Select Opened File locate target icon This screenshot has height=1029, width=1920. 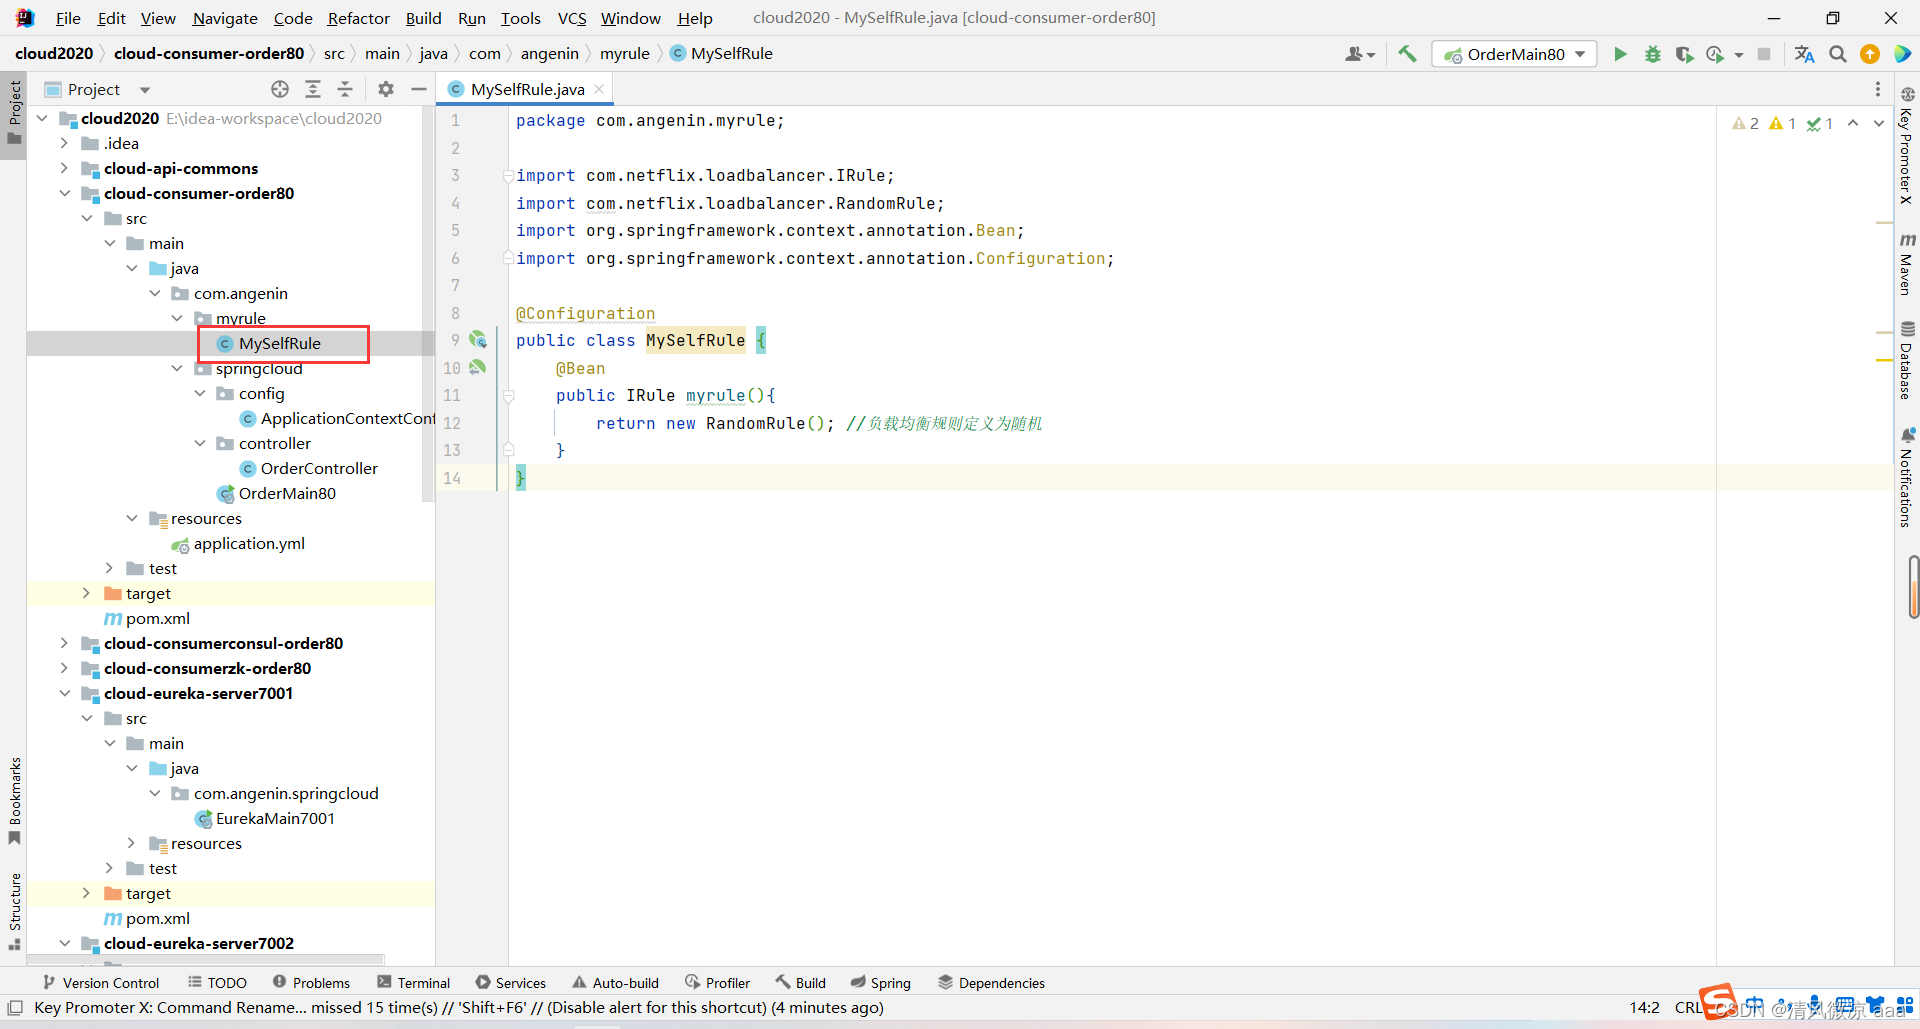280,89
